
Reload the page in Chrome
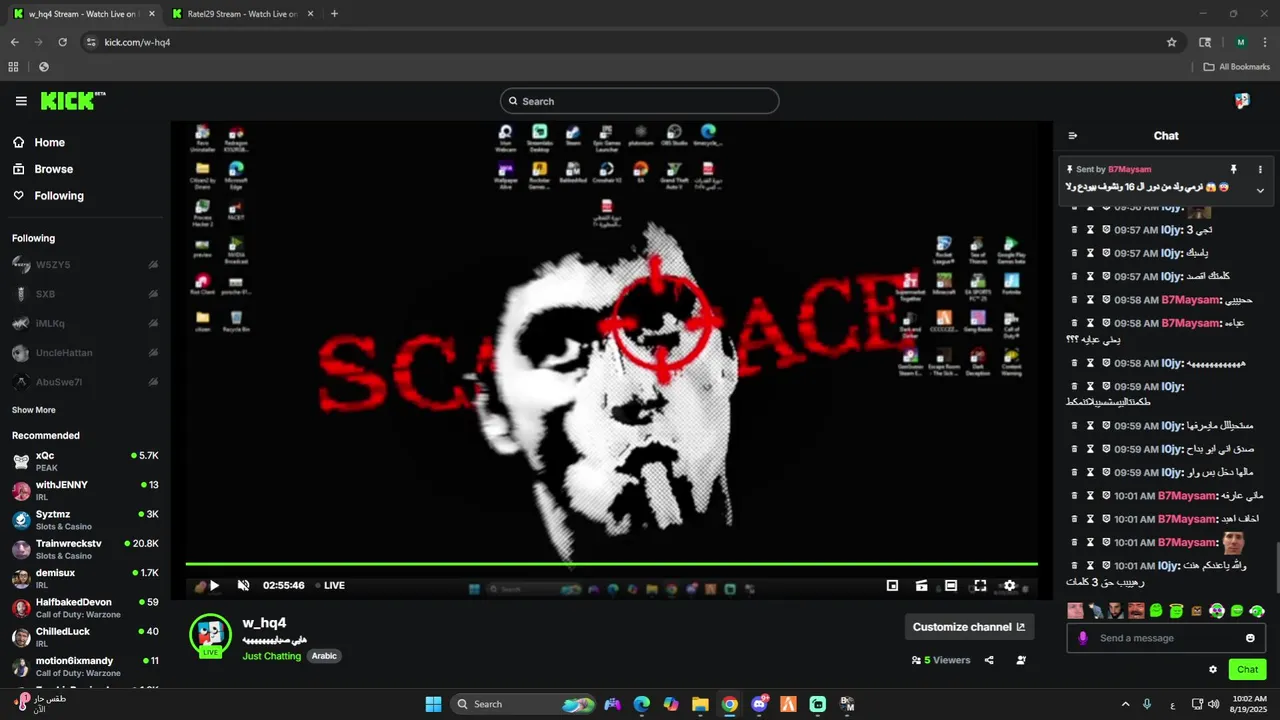[x=62, y=42]
